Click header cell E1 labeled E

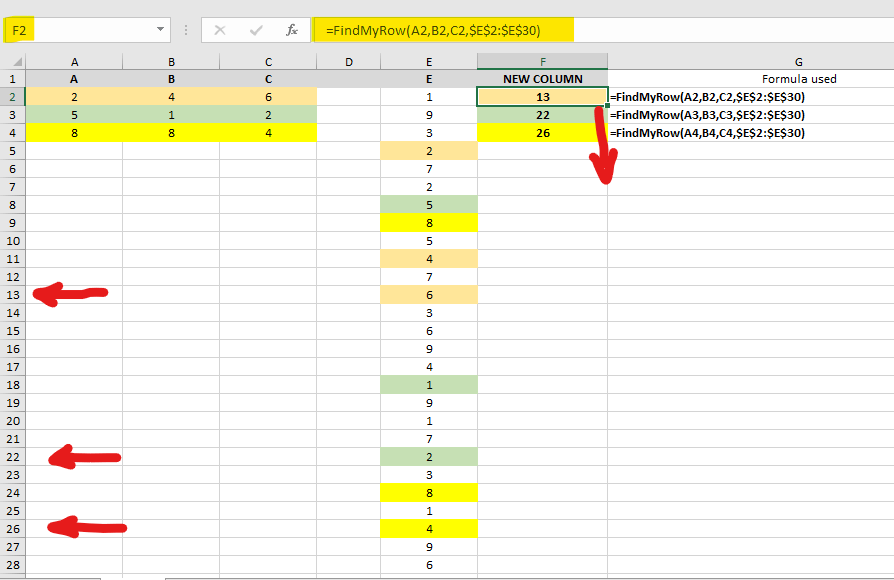click(x=429, y=79)
